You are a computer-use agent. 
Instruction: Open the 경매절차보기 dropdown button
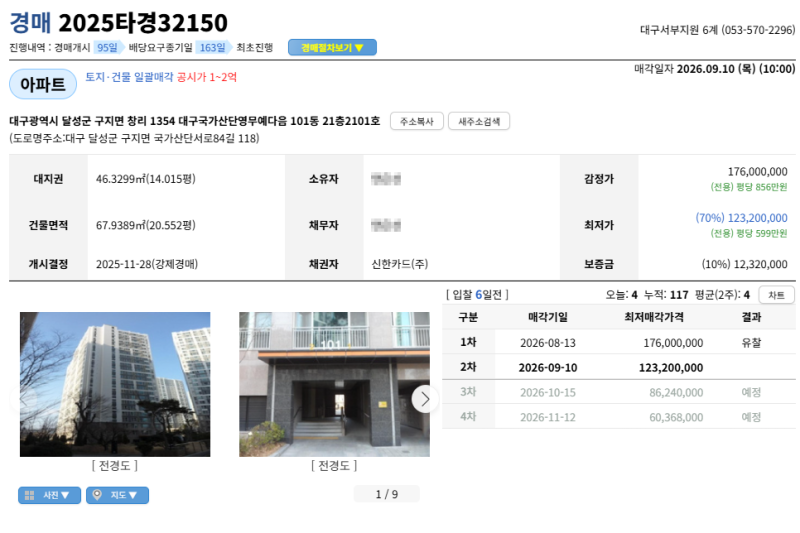coord(332,47)
